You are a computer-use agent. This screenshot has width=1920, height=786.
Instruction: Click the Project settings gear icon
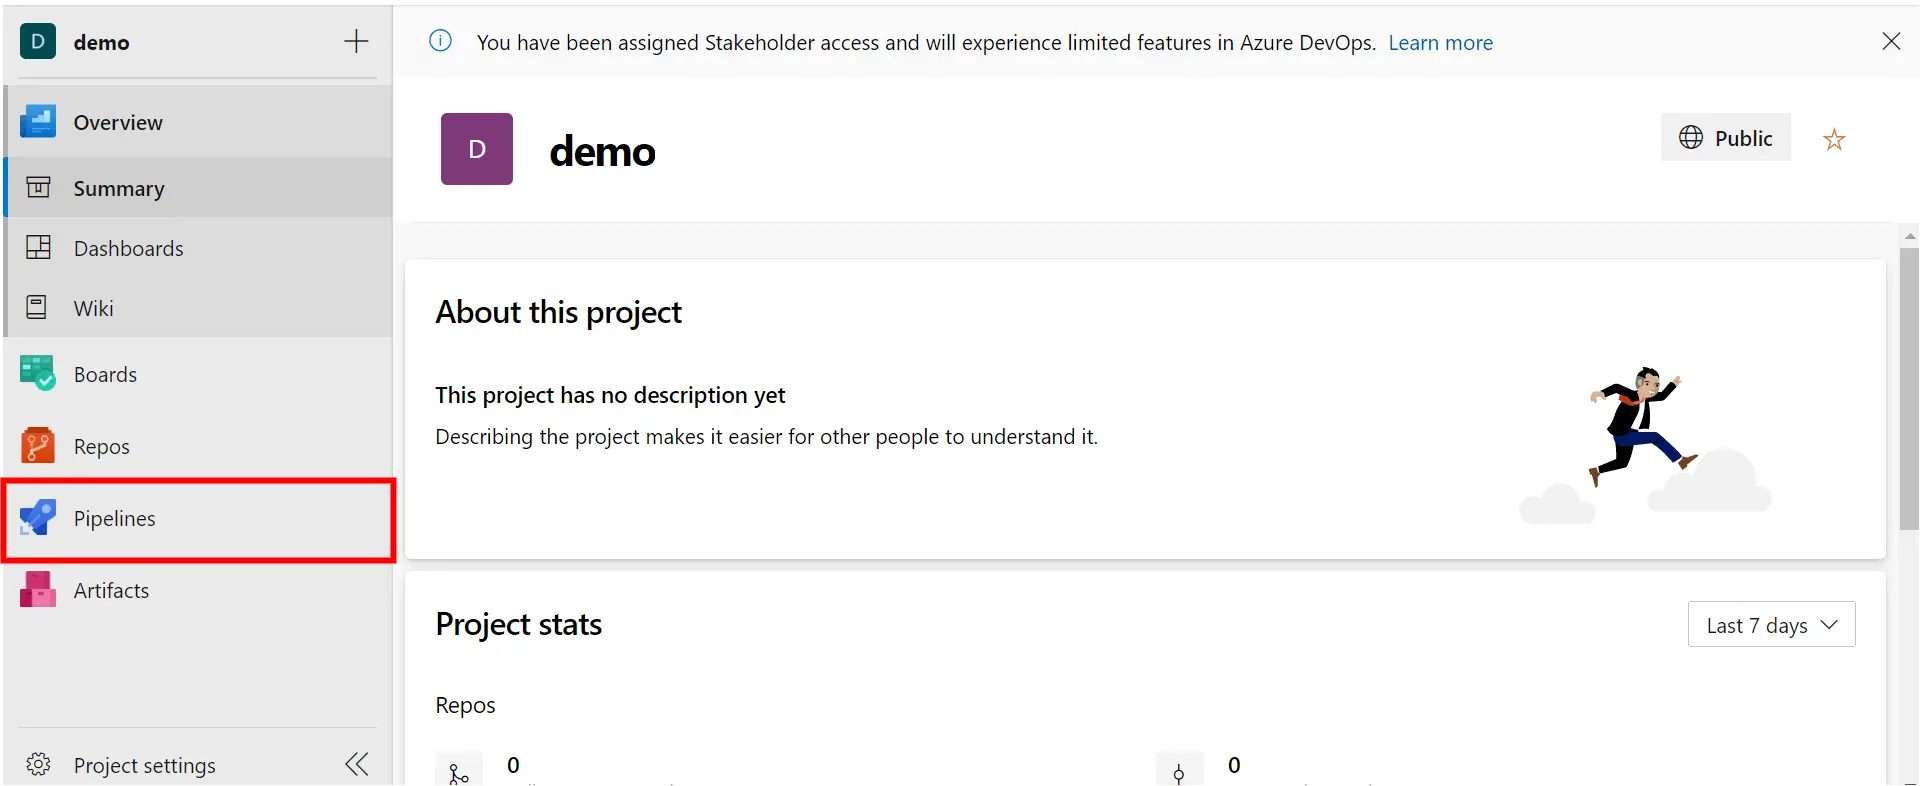(x=38, y=764)
